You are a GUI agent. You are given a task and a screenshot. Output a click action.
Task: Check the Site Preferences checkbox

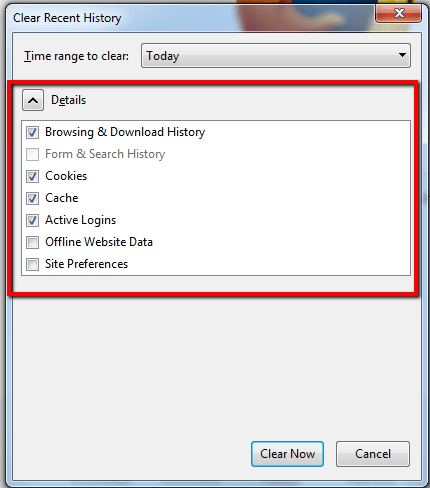(32, 264)
